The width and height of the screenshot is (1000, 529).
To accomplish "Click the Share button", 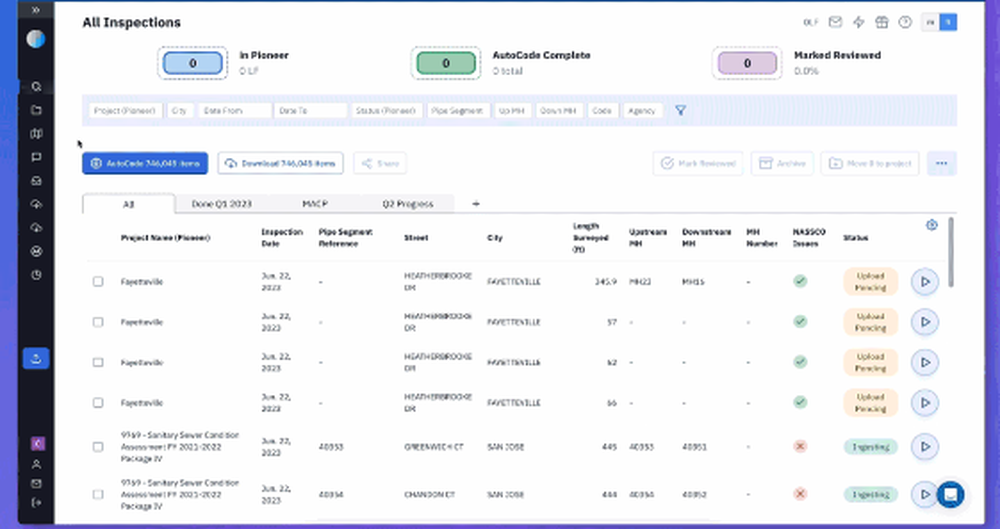I will pos(380,163).
